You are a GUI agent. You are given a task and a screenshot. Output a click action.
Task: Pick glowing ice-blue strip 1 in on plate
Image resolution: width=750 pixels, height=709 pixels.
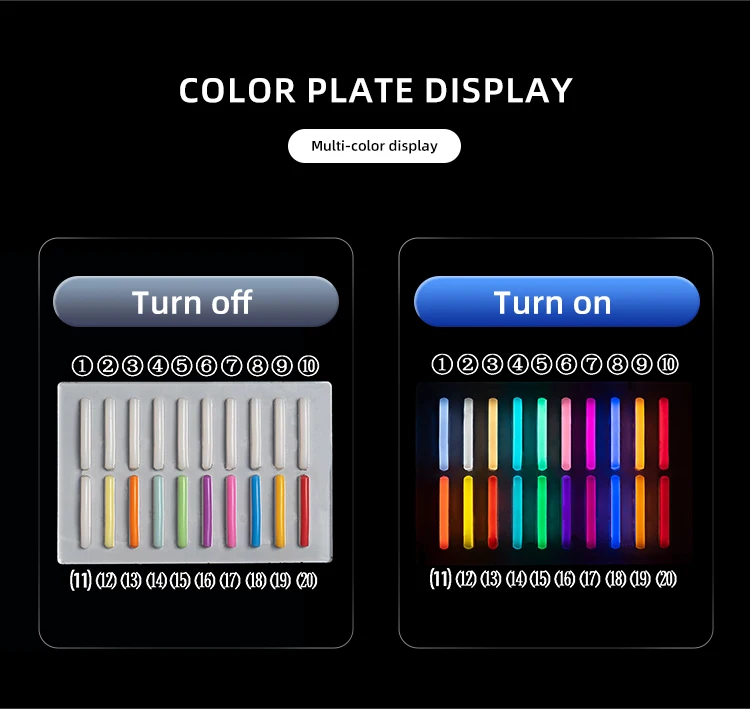(x=444, y=434)
